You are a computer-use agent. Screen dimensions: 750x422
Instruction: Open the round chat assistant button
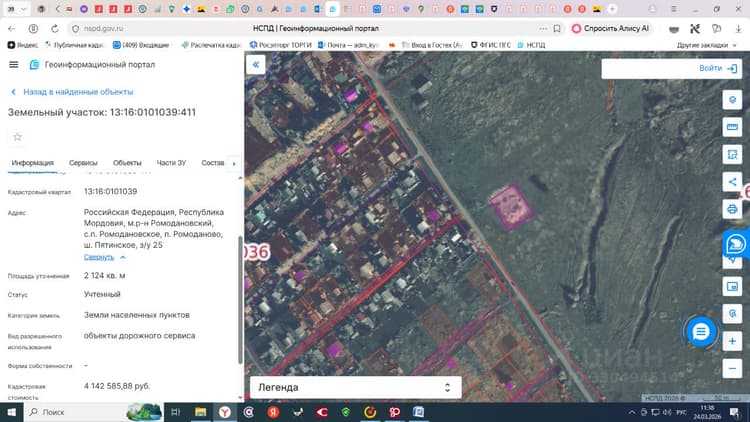coord(701,332)
